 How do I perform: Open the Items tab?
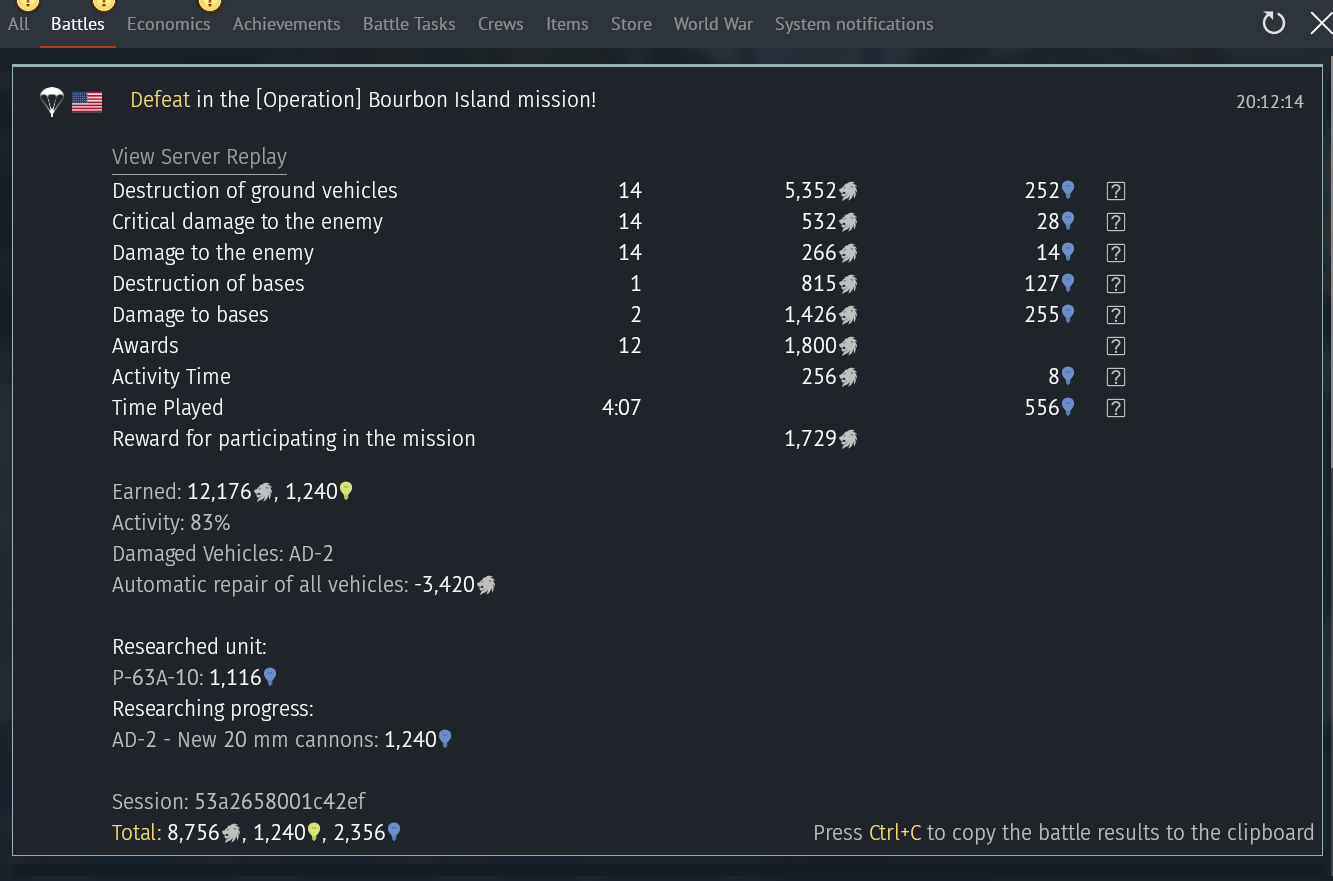(x=567, y=24)
